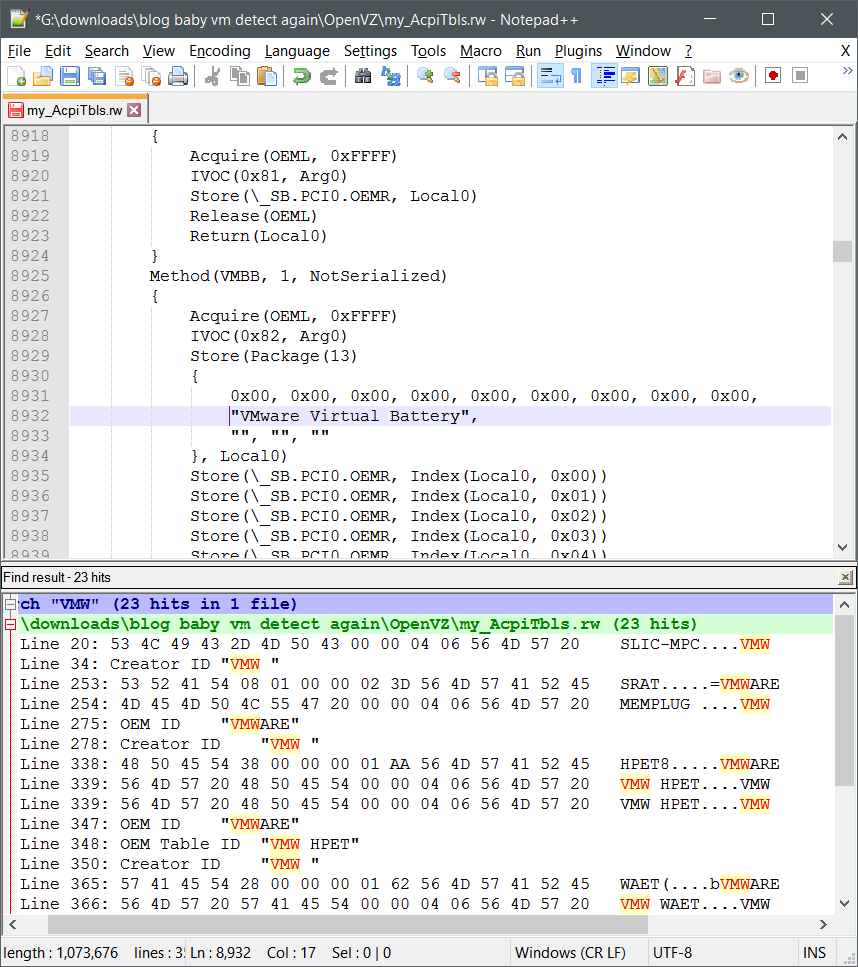Close the Find result panel
The width and height of the screenshot is (858, 967).
coord(845,577)
